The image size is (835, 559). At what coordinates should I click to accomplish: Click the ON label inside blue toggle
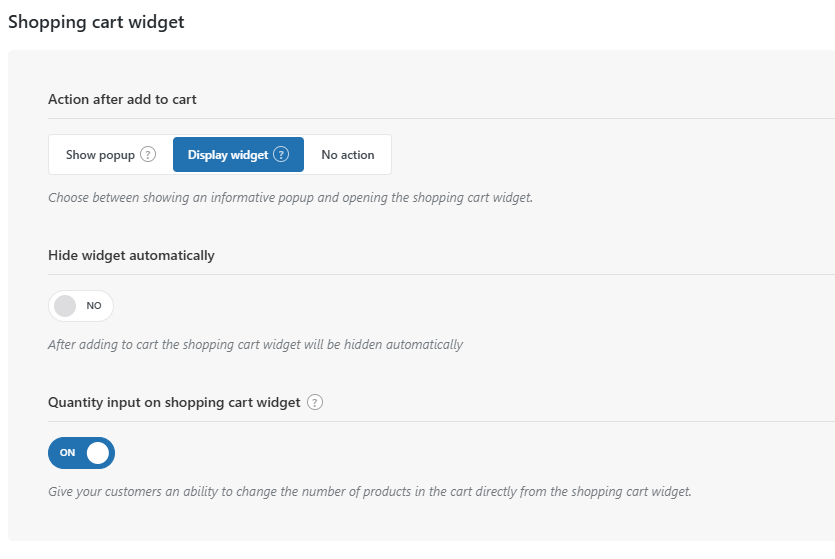click(67, 453)
